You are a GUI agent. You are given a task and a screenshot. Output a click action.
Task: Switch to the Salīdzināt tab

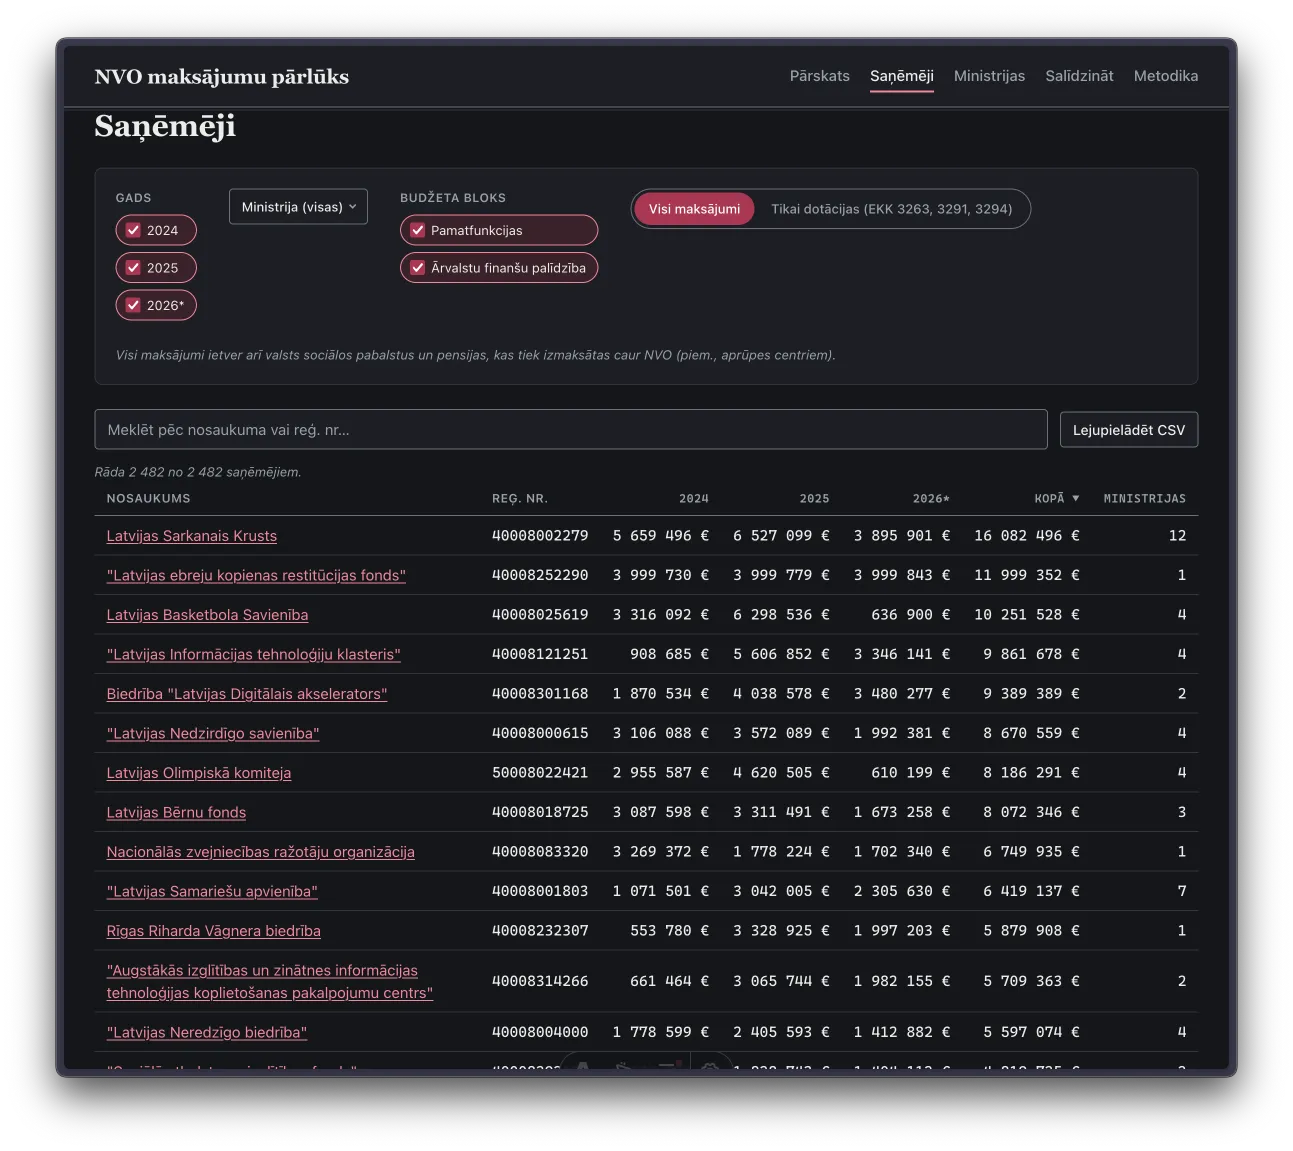click(x=1079, y=76)
